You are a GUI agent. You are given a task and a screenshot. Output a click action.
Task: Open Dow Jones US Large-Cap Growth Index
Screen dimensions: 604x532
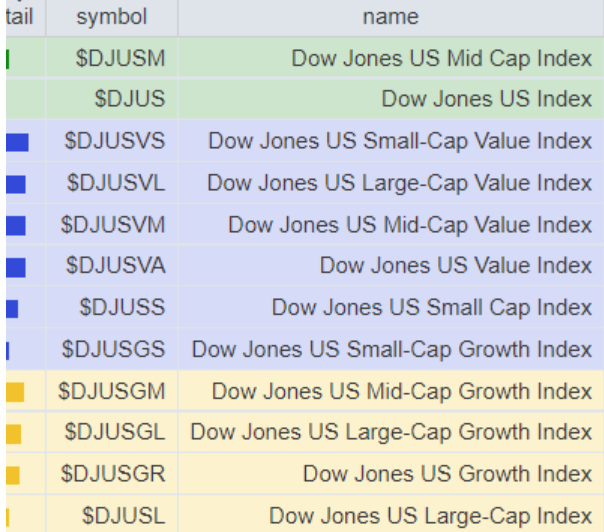point(391,432)
